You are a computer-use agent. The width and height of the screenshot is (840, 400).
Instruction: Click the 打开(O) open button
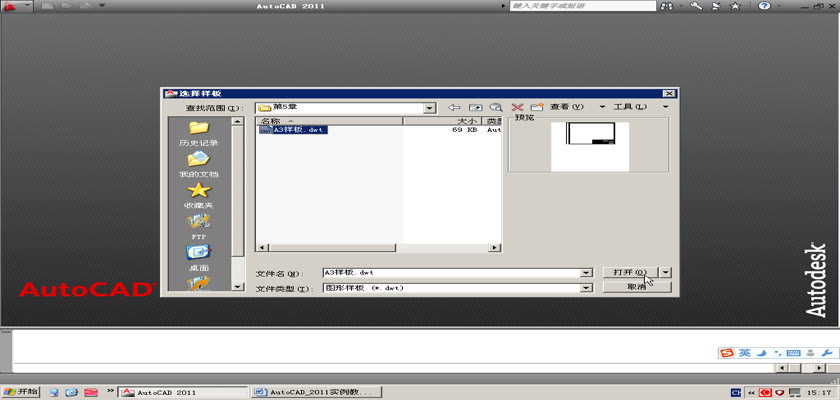pos(631,273)
